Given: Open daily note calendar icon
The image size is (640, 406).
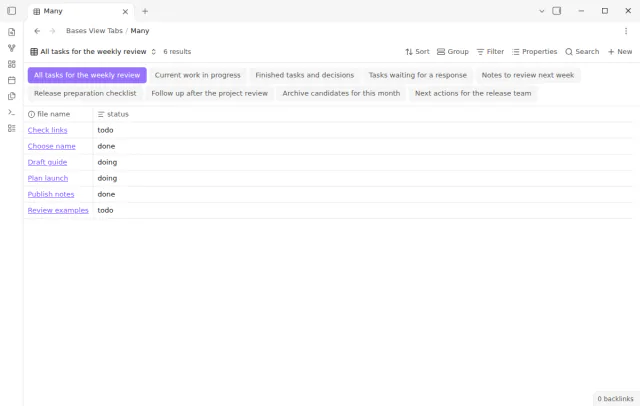Looking at the screenshot, I should point(11,80).
